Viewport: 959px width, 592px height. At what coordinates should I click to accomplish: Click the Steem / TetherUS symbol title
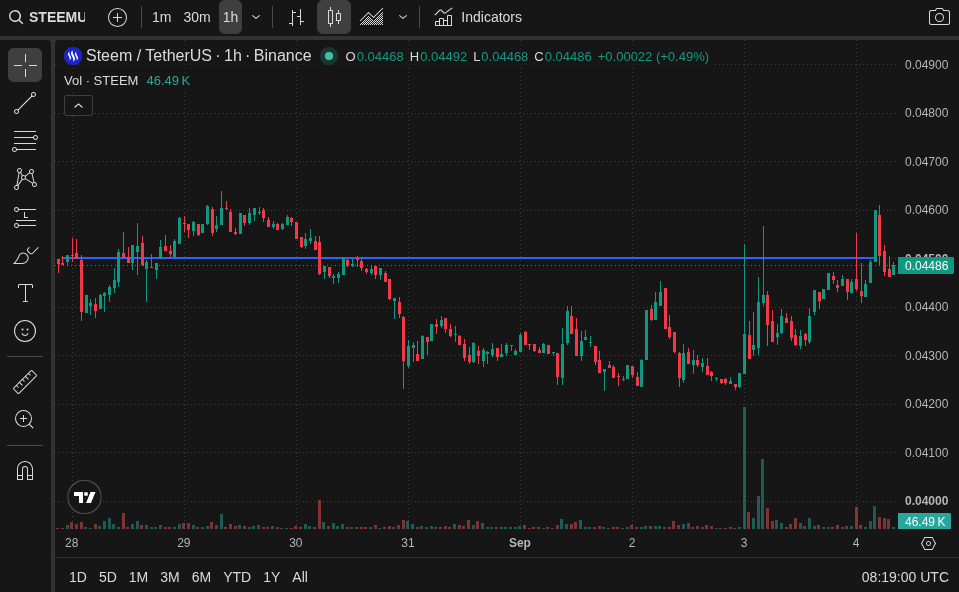point(198,56)
